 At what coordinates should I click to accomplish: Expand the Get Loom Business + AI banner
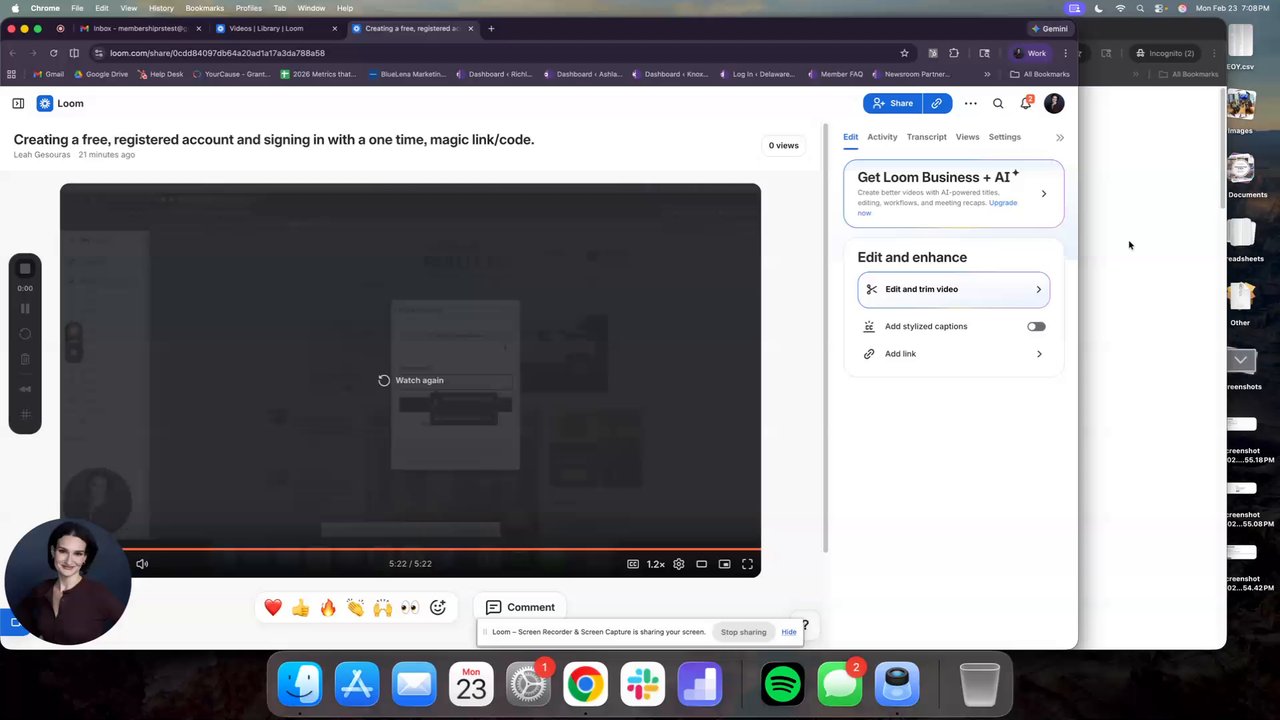(1044, 194)
